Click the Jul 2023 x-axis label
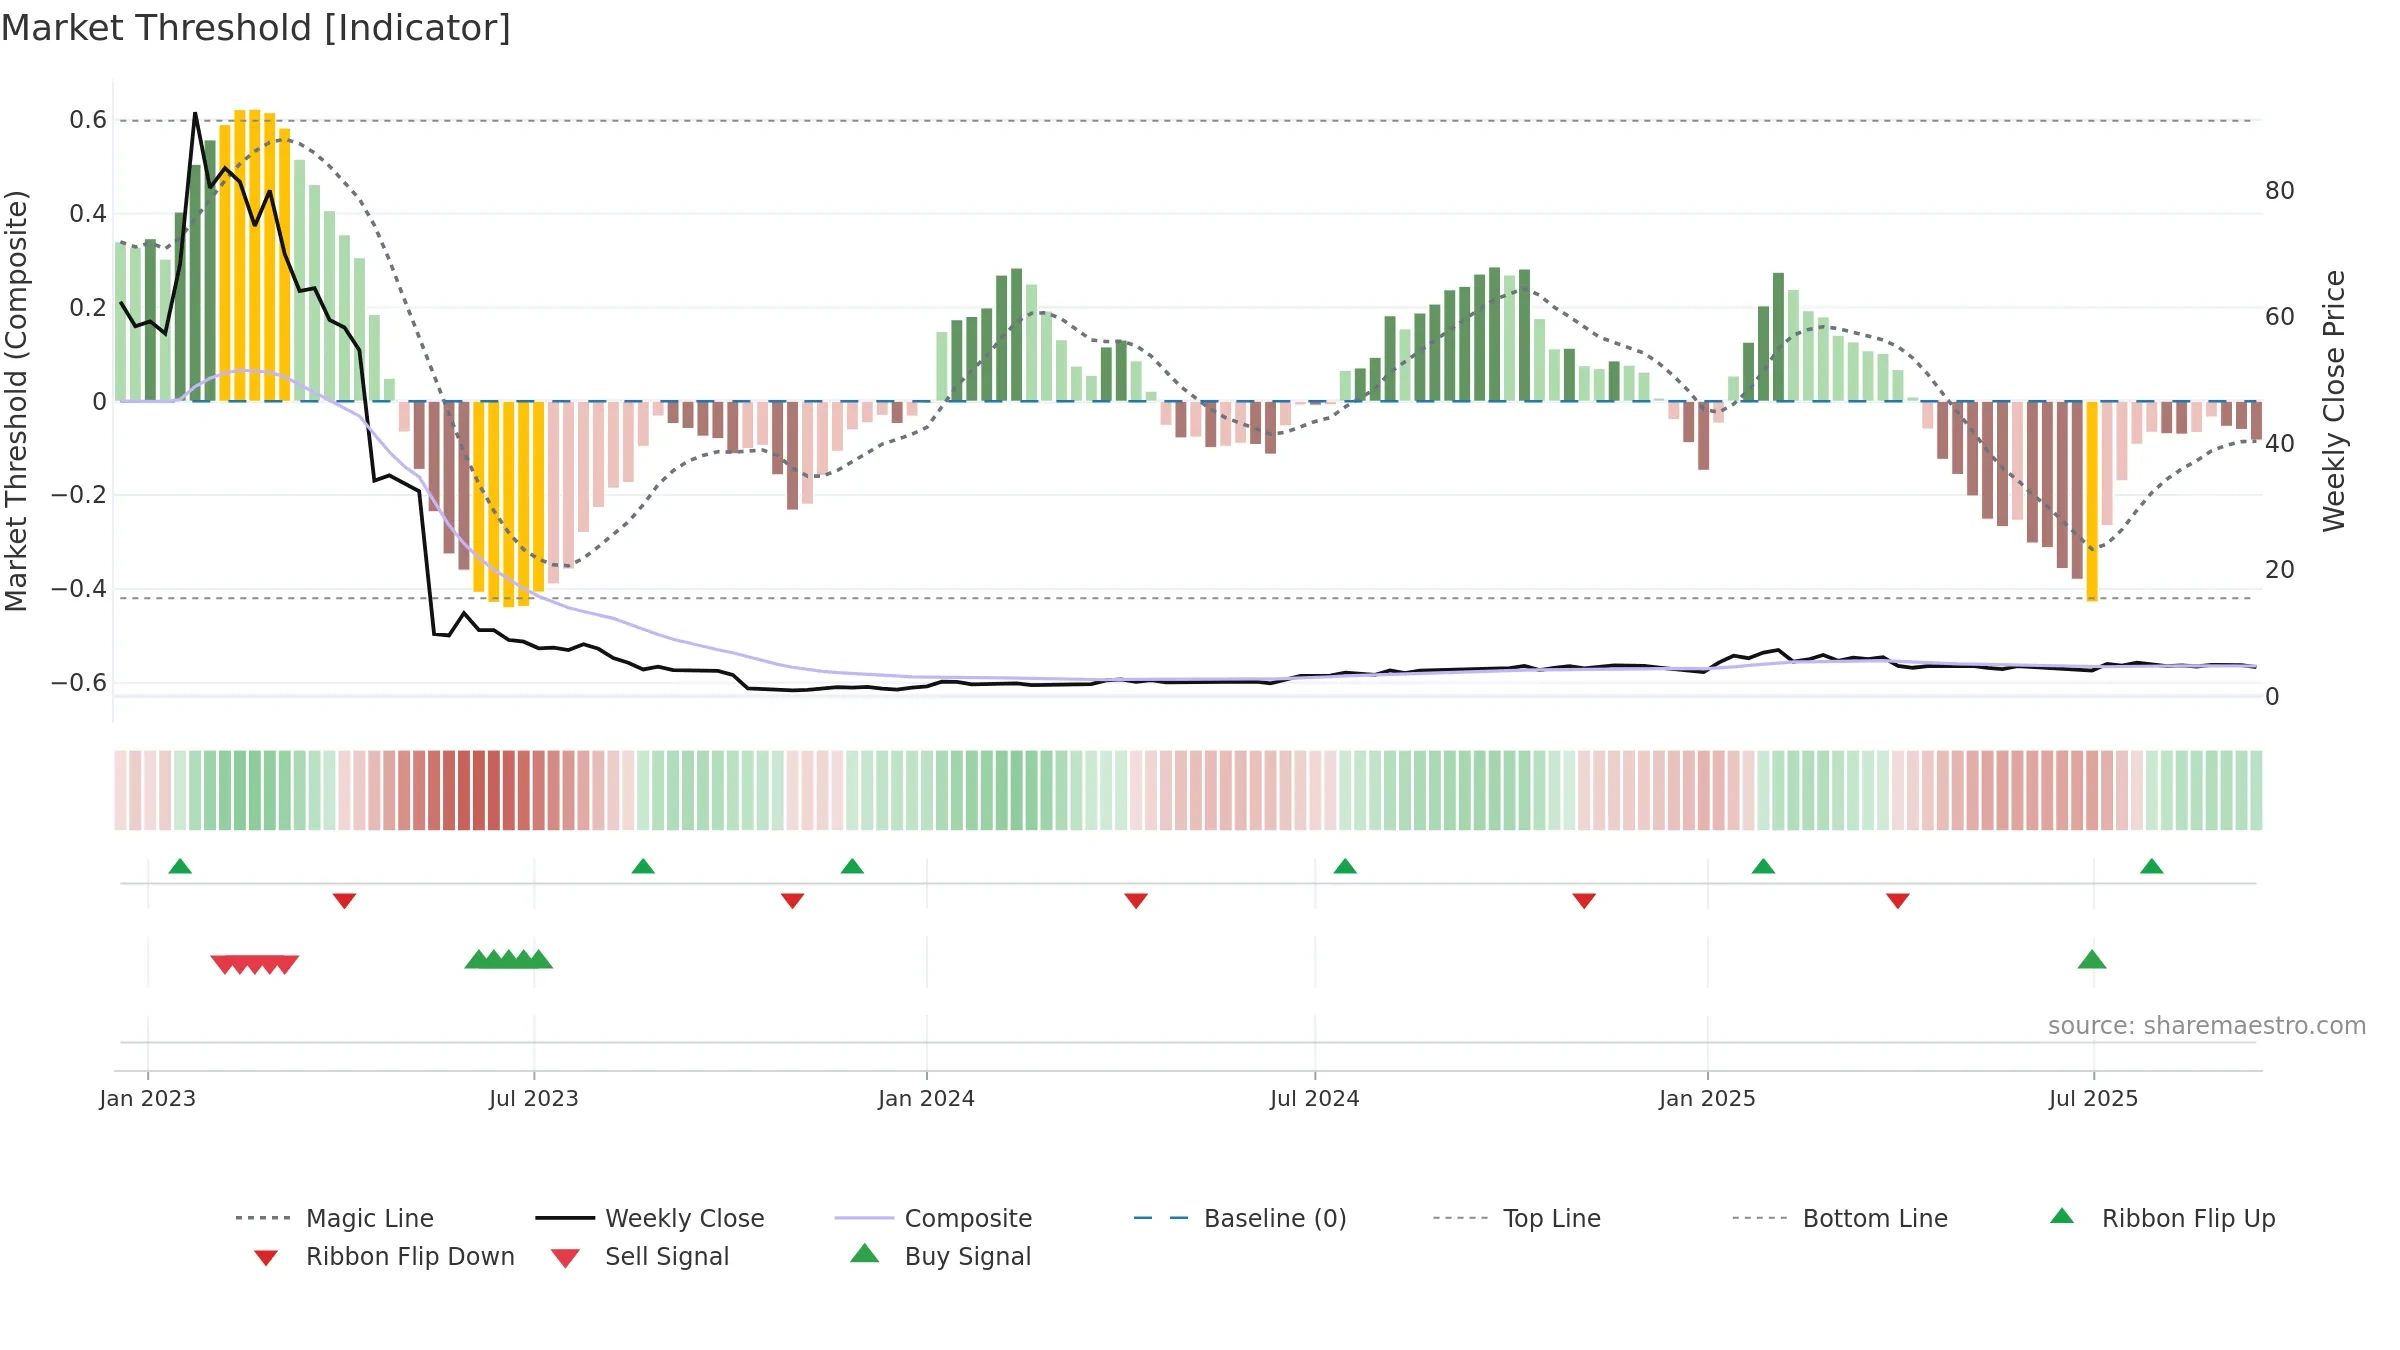This screenshot has width=2400, height=1350. point(534,1098)
